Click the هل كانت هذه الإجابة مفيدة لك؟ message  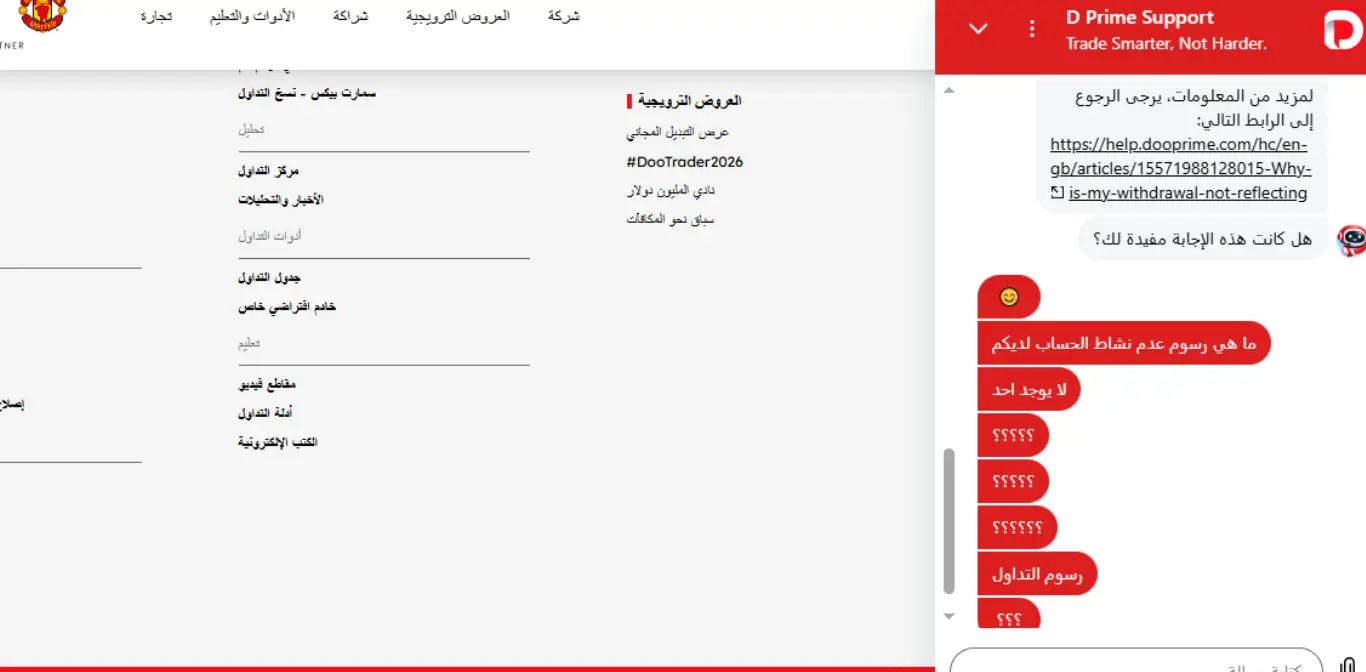pyautogui.click(x=1203, y=239)
